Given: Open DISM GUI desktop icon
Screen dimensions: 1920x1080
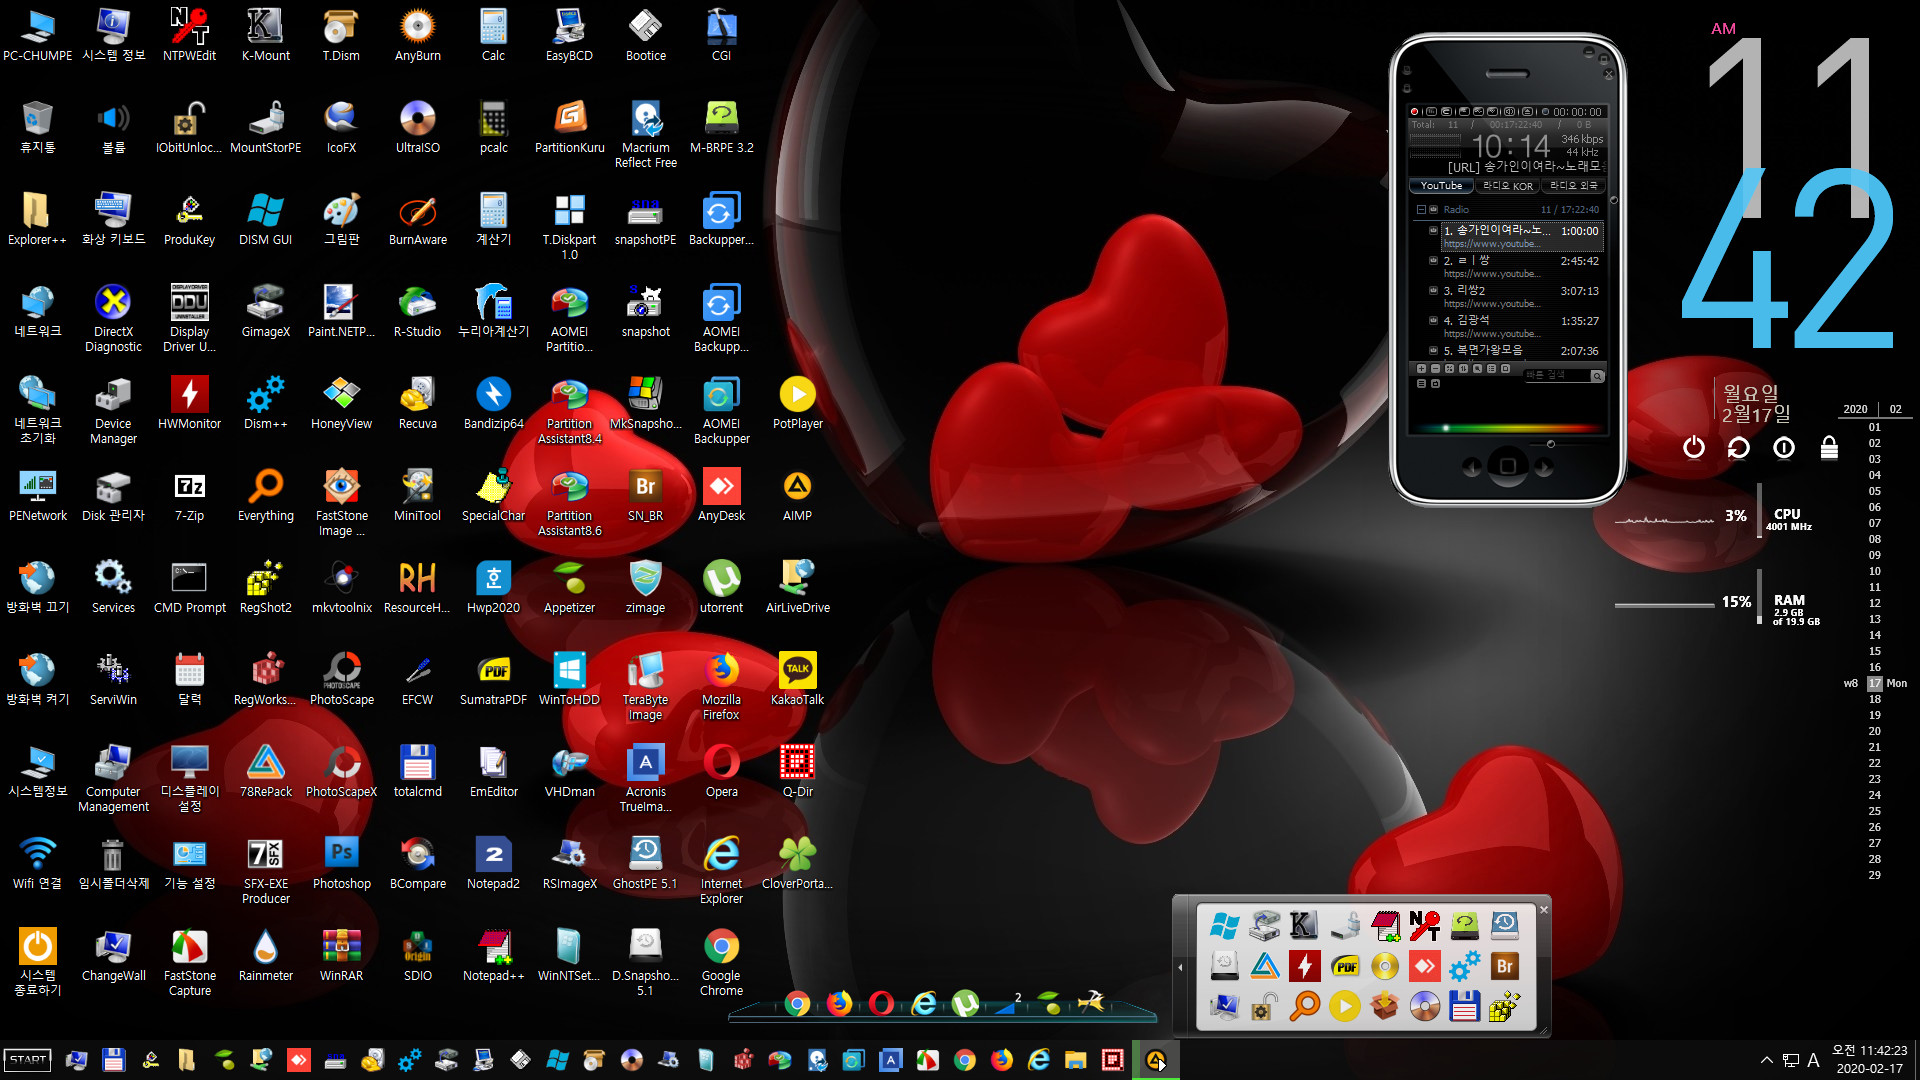Looking at the screenshot, I should click(x=265, y=219).
